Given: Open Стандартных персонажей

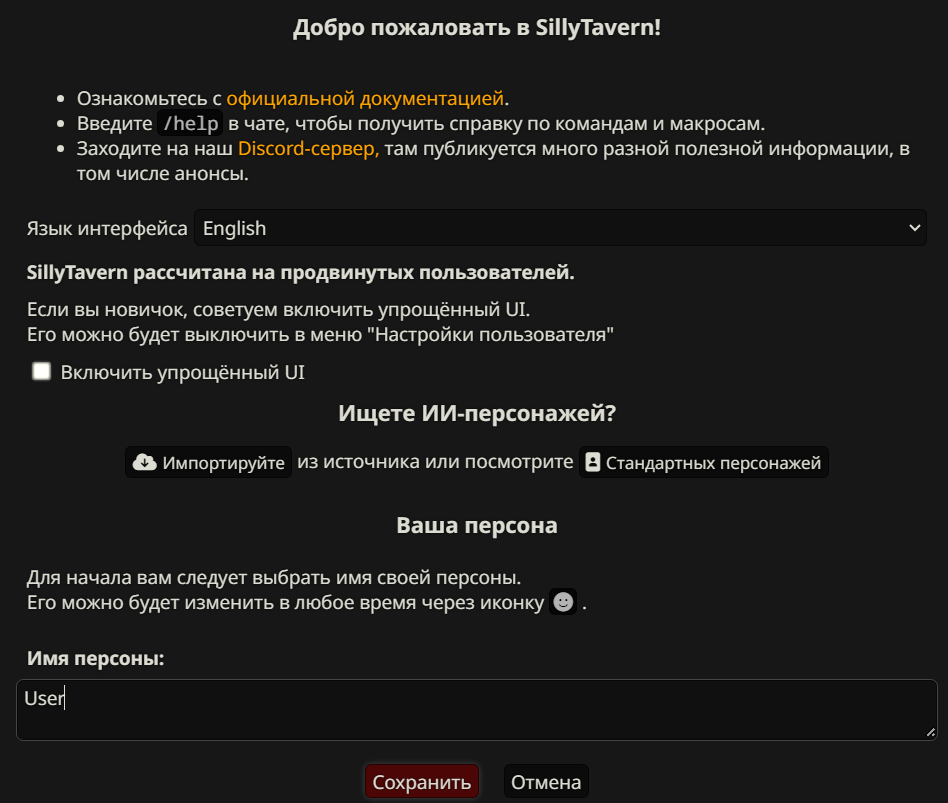Looking at the screenshot, I should (x=703, y=462).
